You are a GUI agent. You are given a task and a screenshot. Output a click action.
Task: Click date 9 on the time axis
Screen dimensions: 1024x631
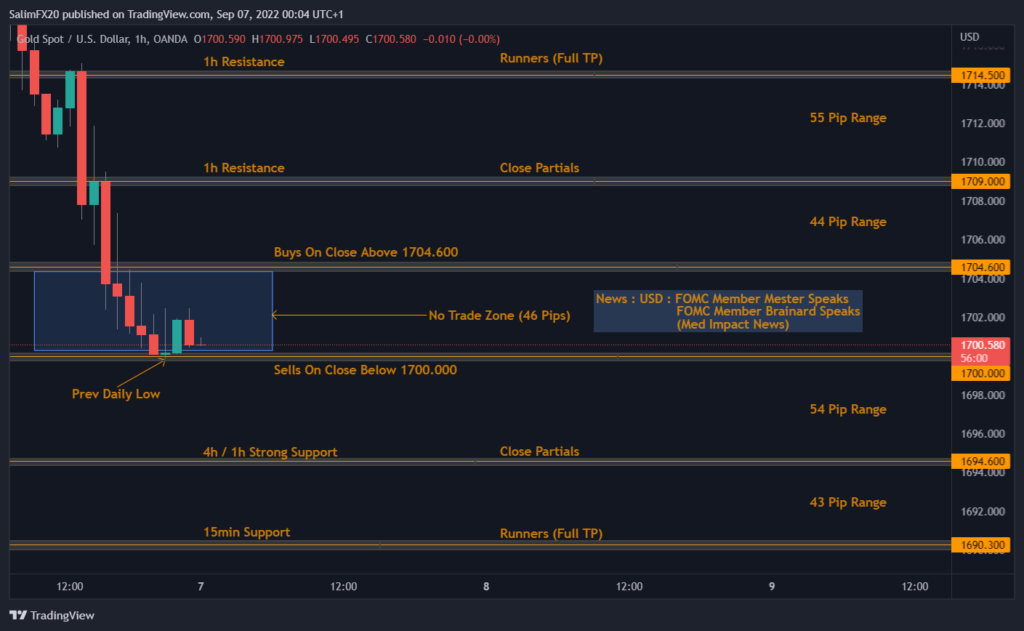772,586
